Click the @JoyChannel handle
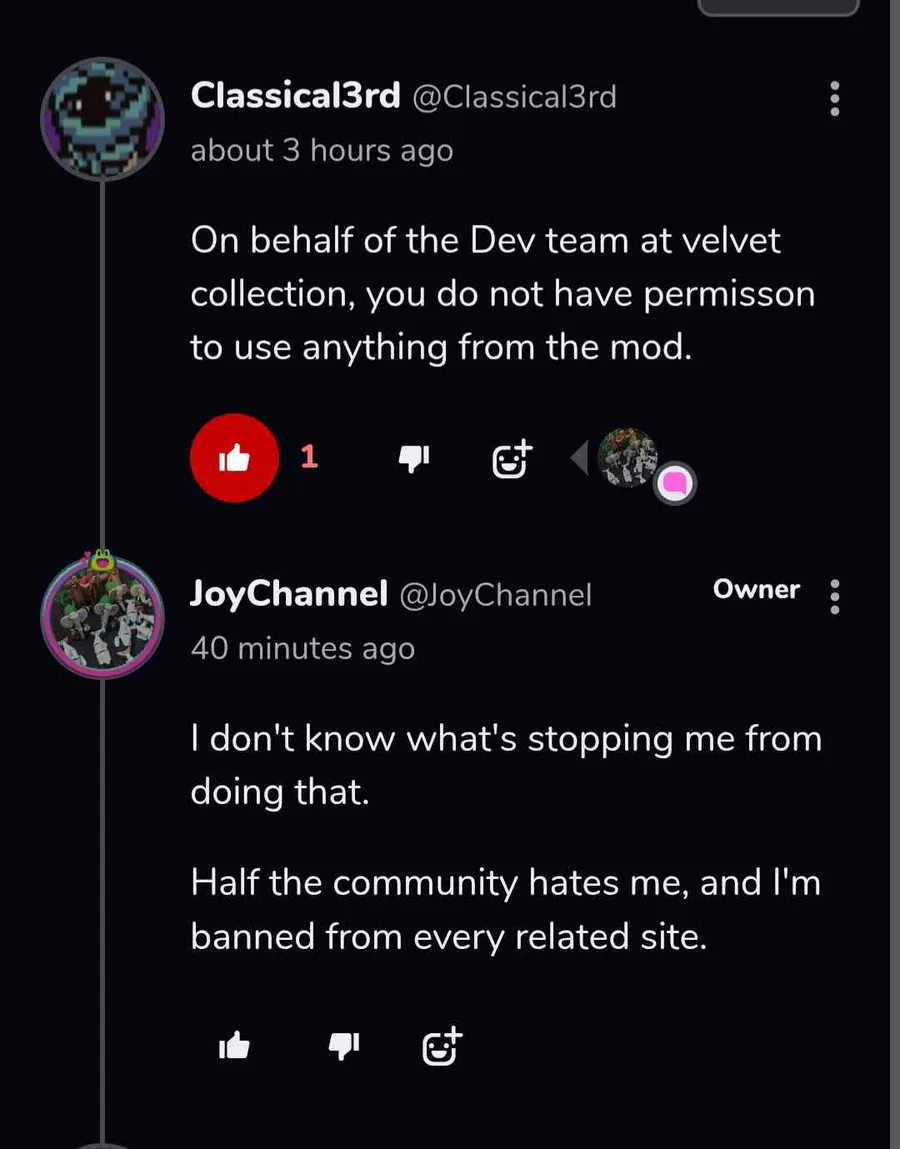 click(x=496, y=596)
